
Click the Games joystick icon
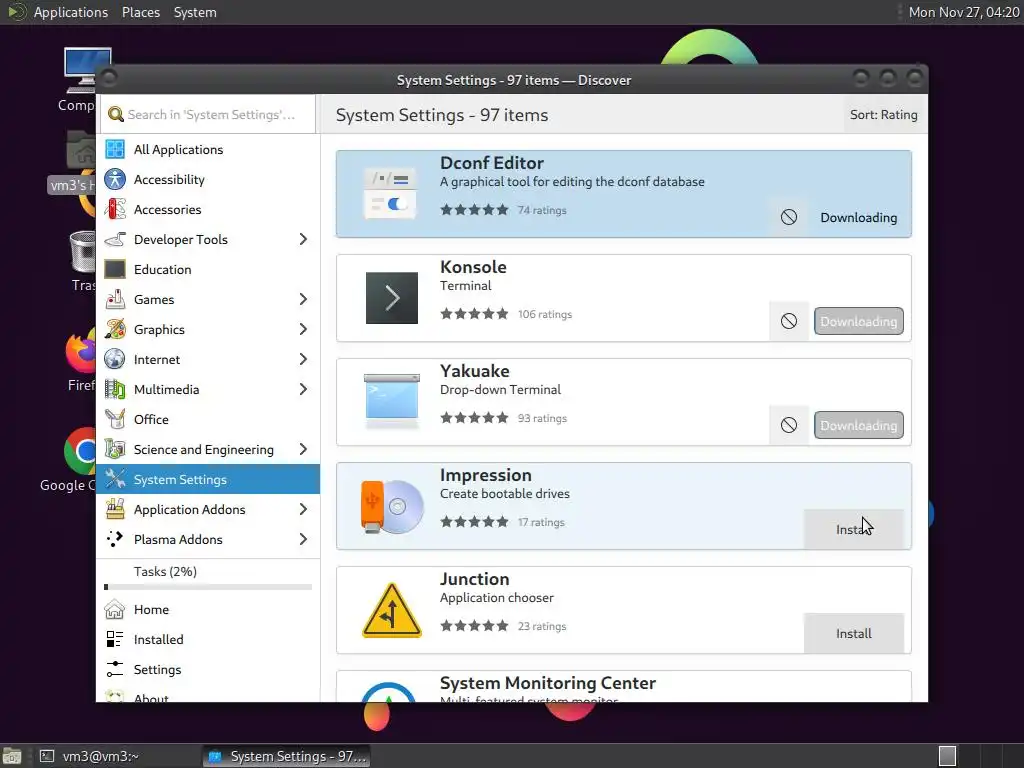click(115, 300)
